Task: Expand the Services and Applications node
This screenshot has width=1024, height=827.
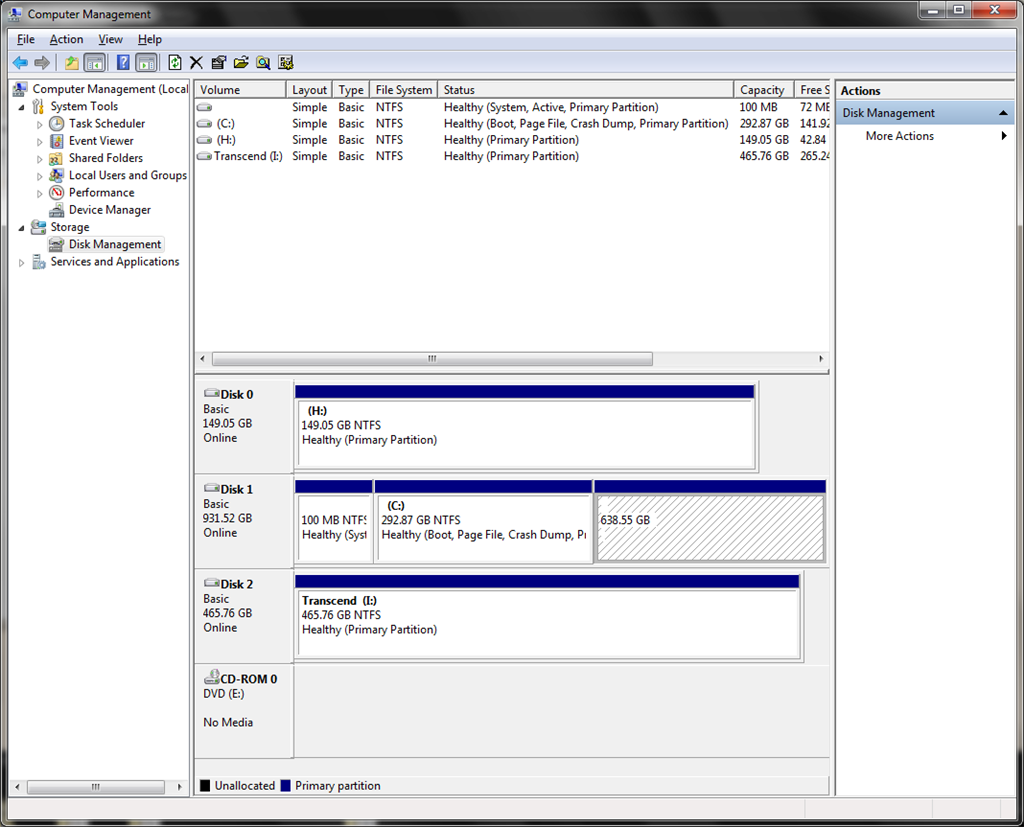Action: click(22, 263)
